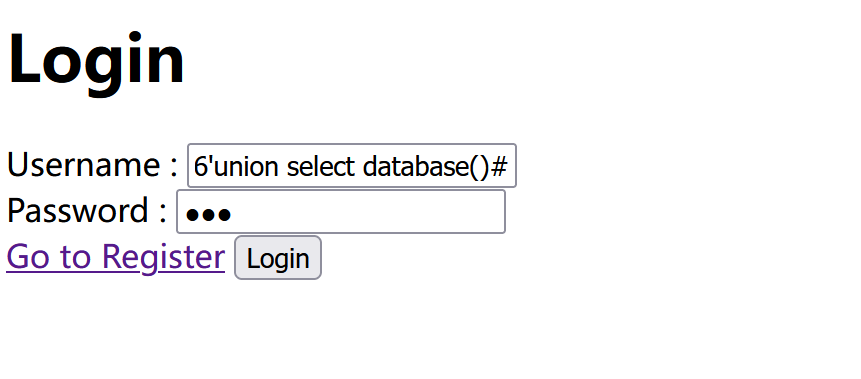Click the large Login page heading
The image size is (861, 379).
pos(96,59)
